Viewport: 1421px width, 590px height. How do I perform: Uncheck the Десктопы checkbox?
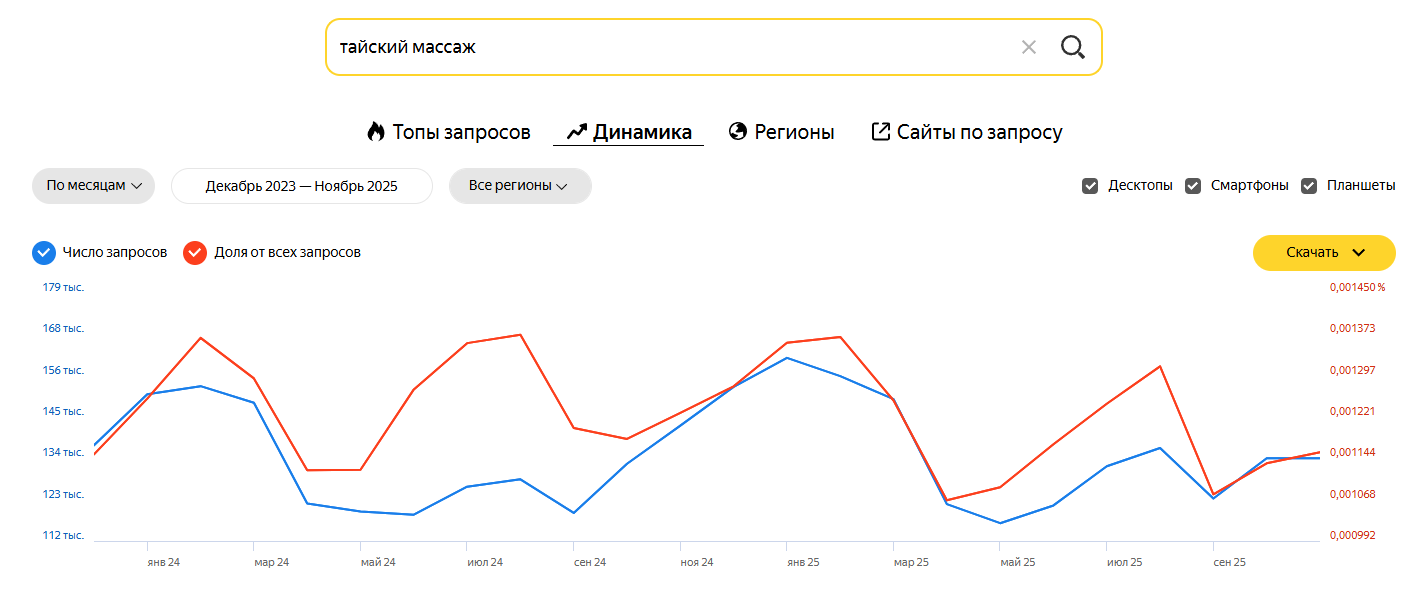(x=1090, y=186)
